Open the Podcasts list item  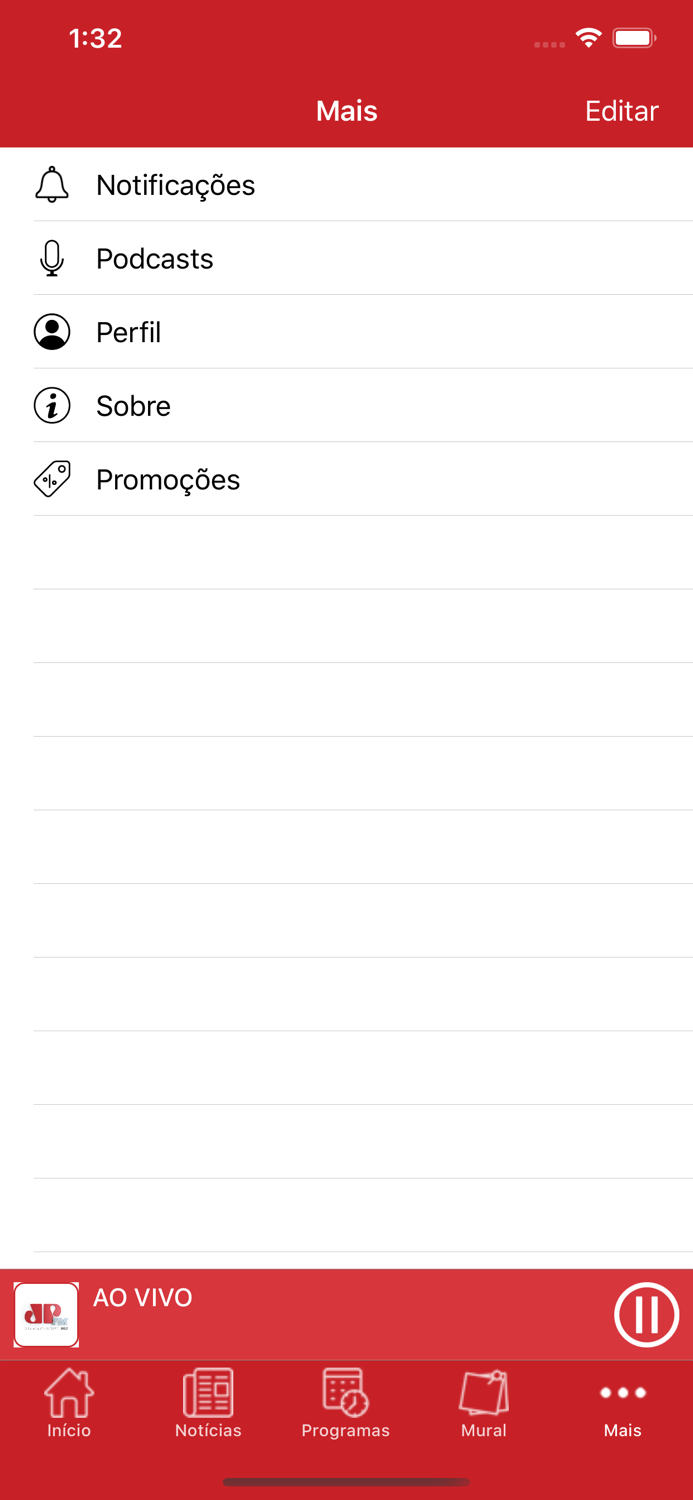(155, 259)
